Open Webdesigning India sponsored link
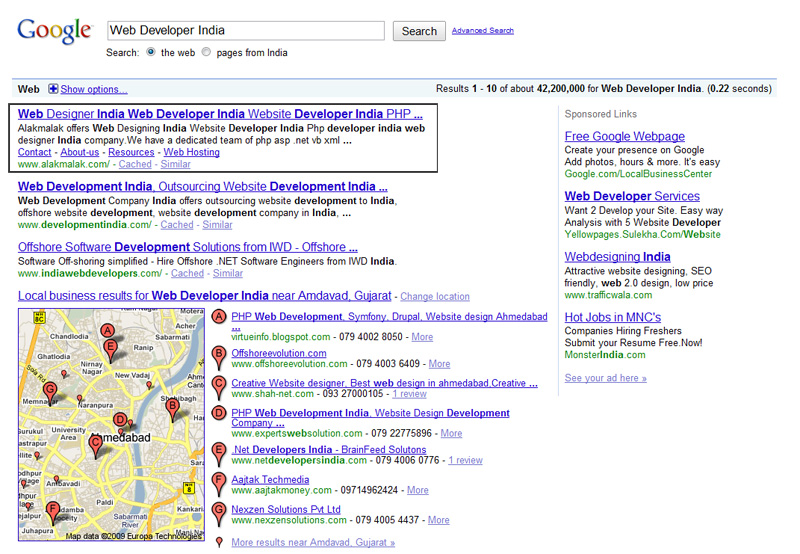This screenshot has height=554, width=800. [617, 257]
